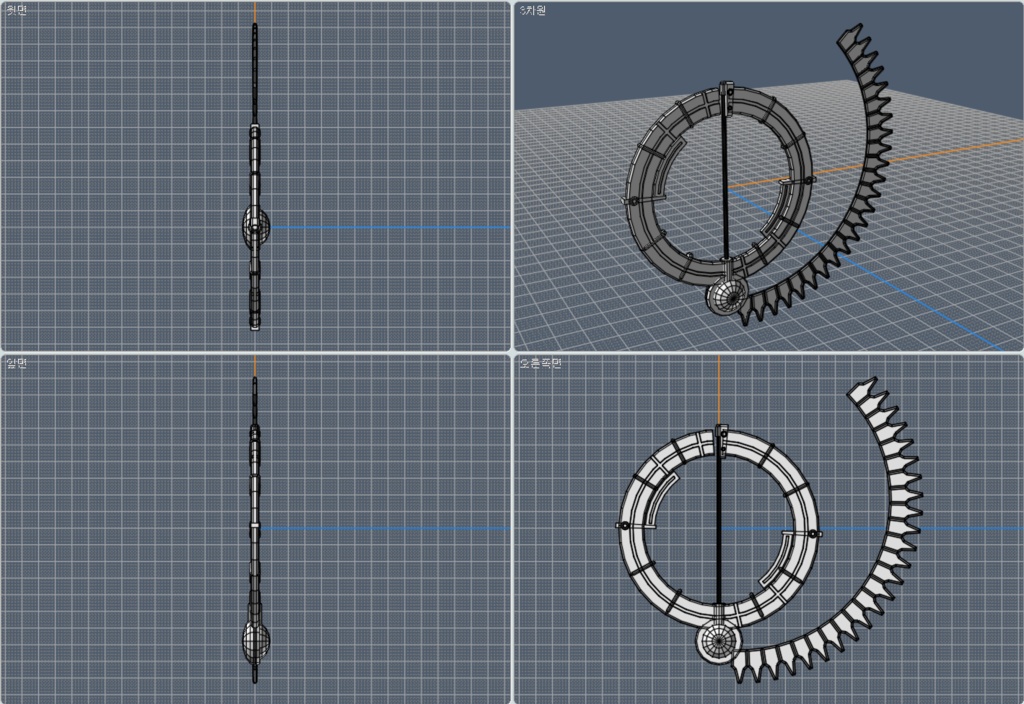Click the divider between the four viewports
This screenshot has height=704, width=1024.
512,352
